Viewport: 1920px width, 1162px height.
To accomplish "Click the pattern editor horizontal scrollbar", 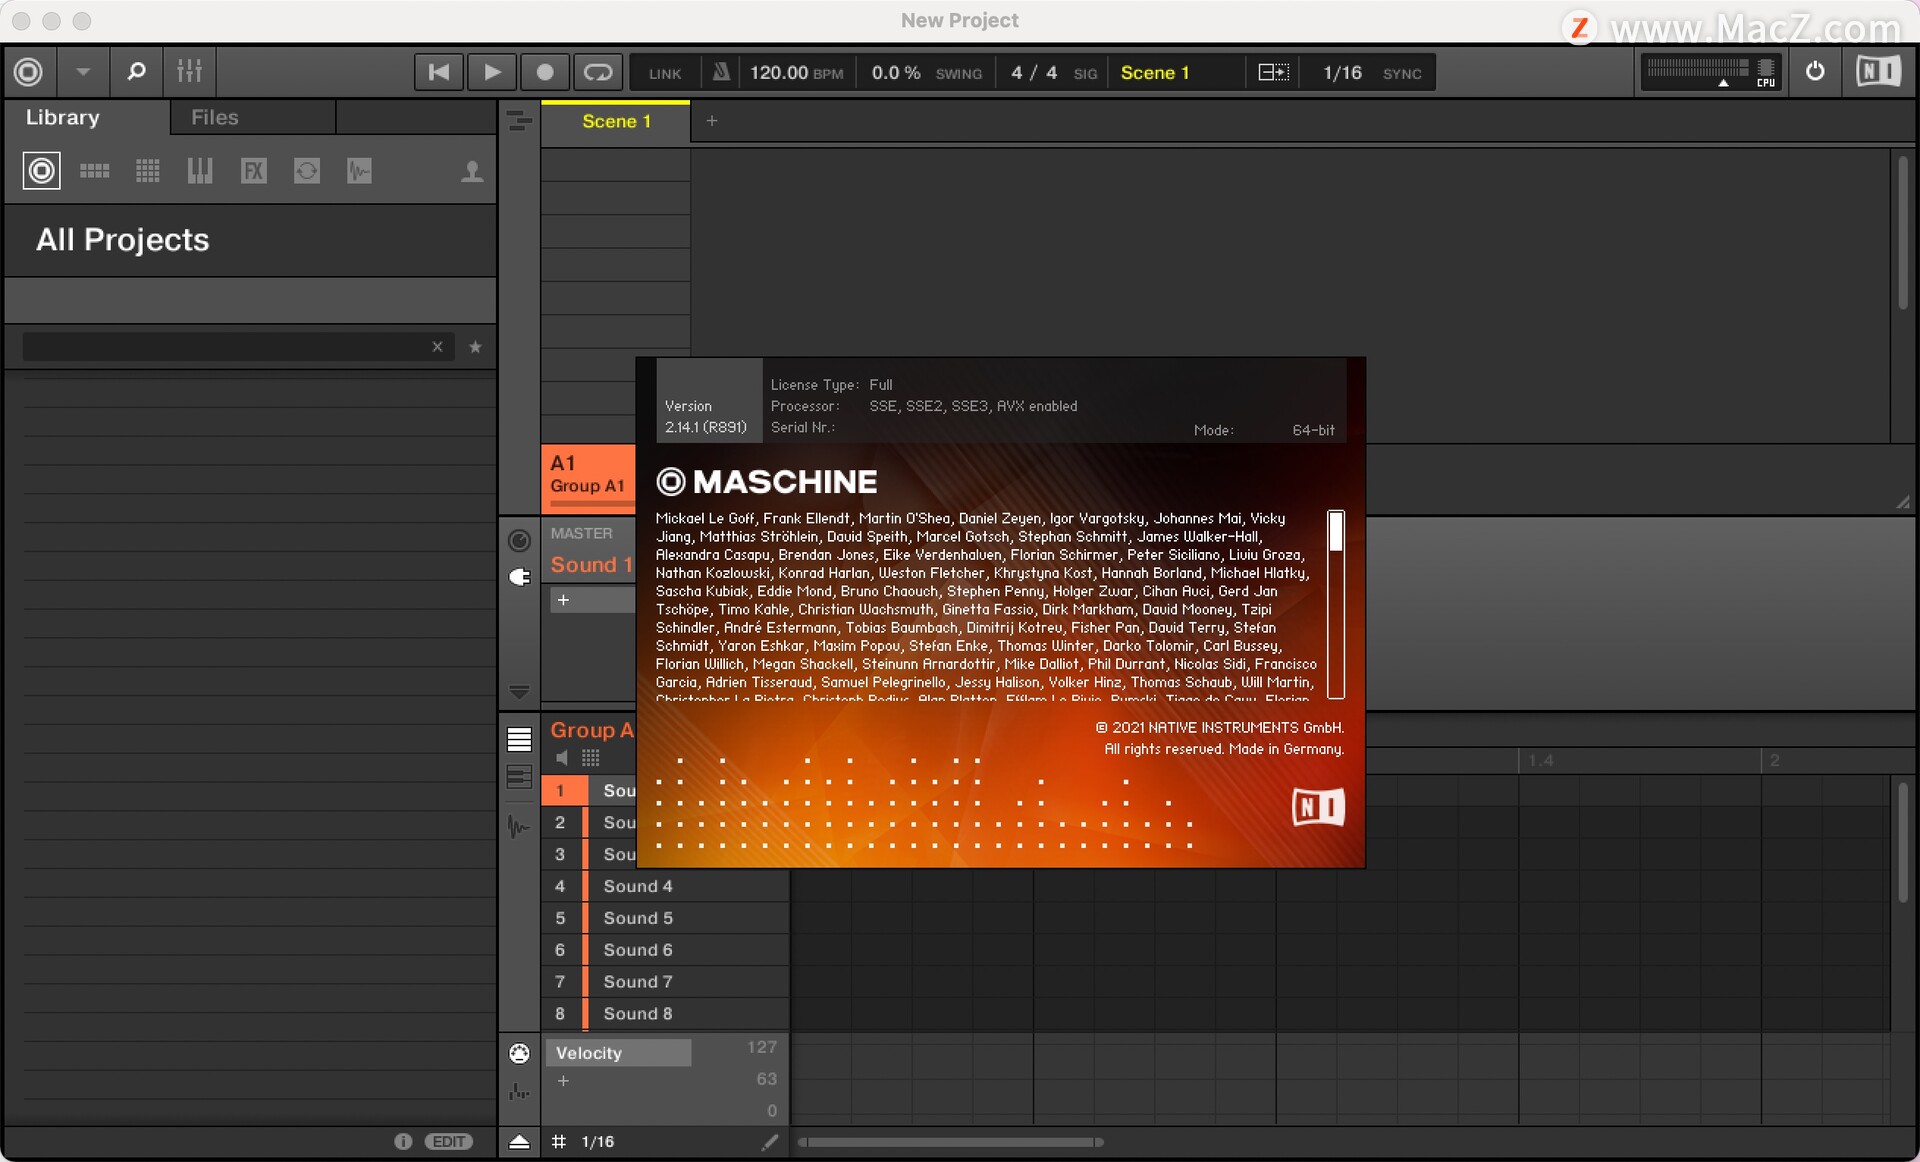I will pos(950,1141).
